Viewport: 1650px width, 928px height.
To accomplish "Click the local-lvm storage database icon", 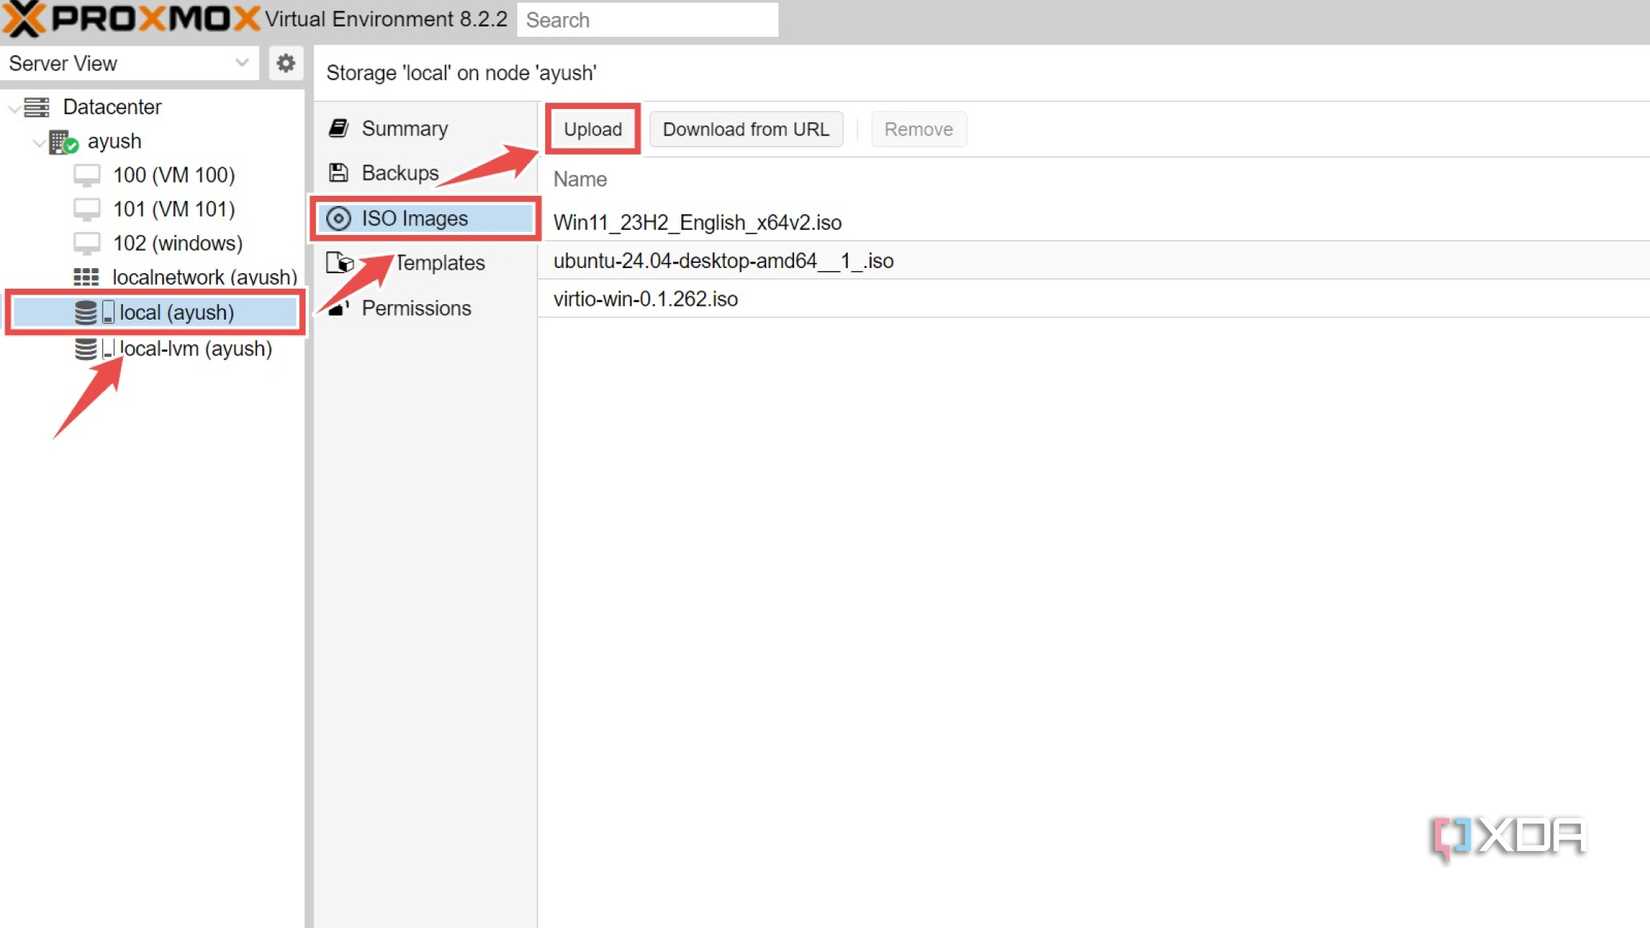I will pyautogui.click(x=86, y=348).
